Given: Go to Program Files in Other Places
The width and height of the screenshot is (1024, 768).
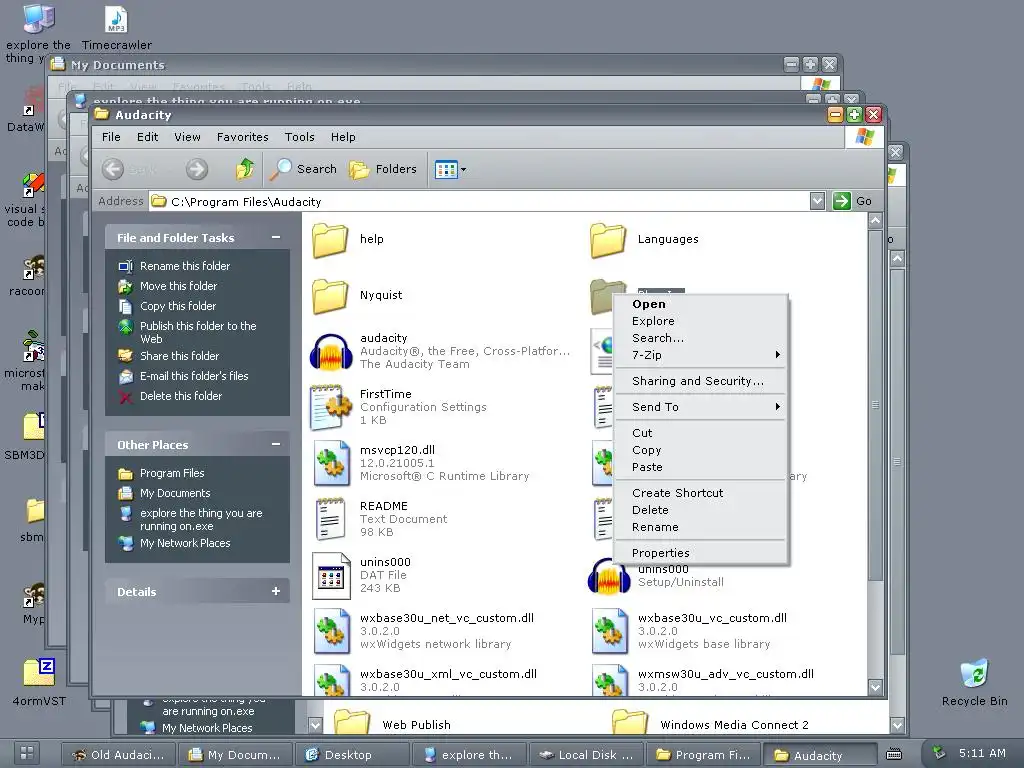Looking at the screenshot, I should point(172,473).
